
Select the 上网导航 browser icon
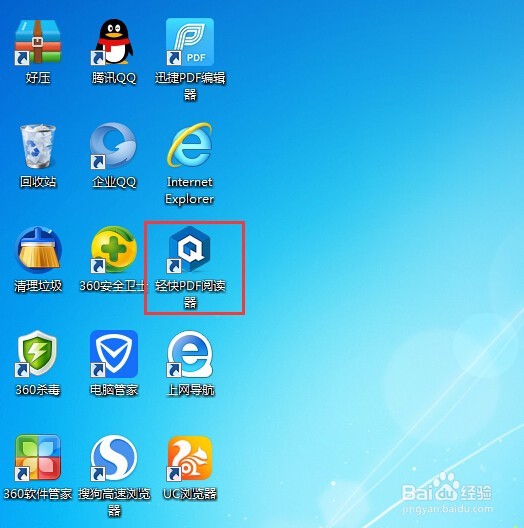[190, 354]
